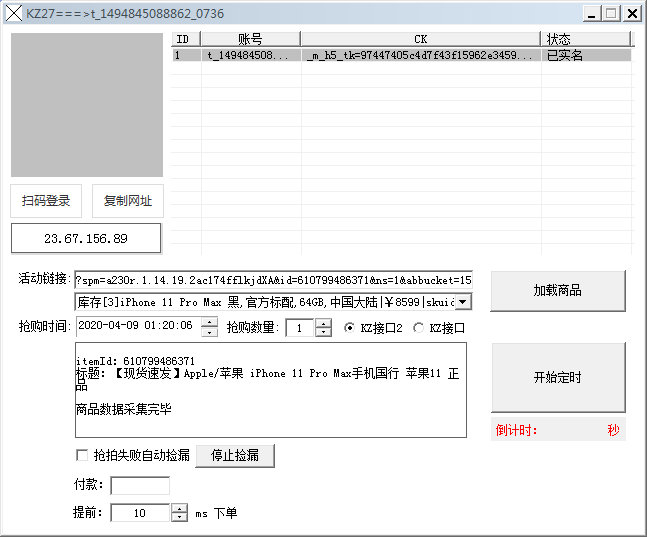Screen dimensions: 647x537
Task: Click the 复制网址 button
Action: [x=128, y=201]
